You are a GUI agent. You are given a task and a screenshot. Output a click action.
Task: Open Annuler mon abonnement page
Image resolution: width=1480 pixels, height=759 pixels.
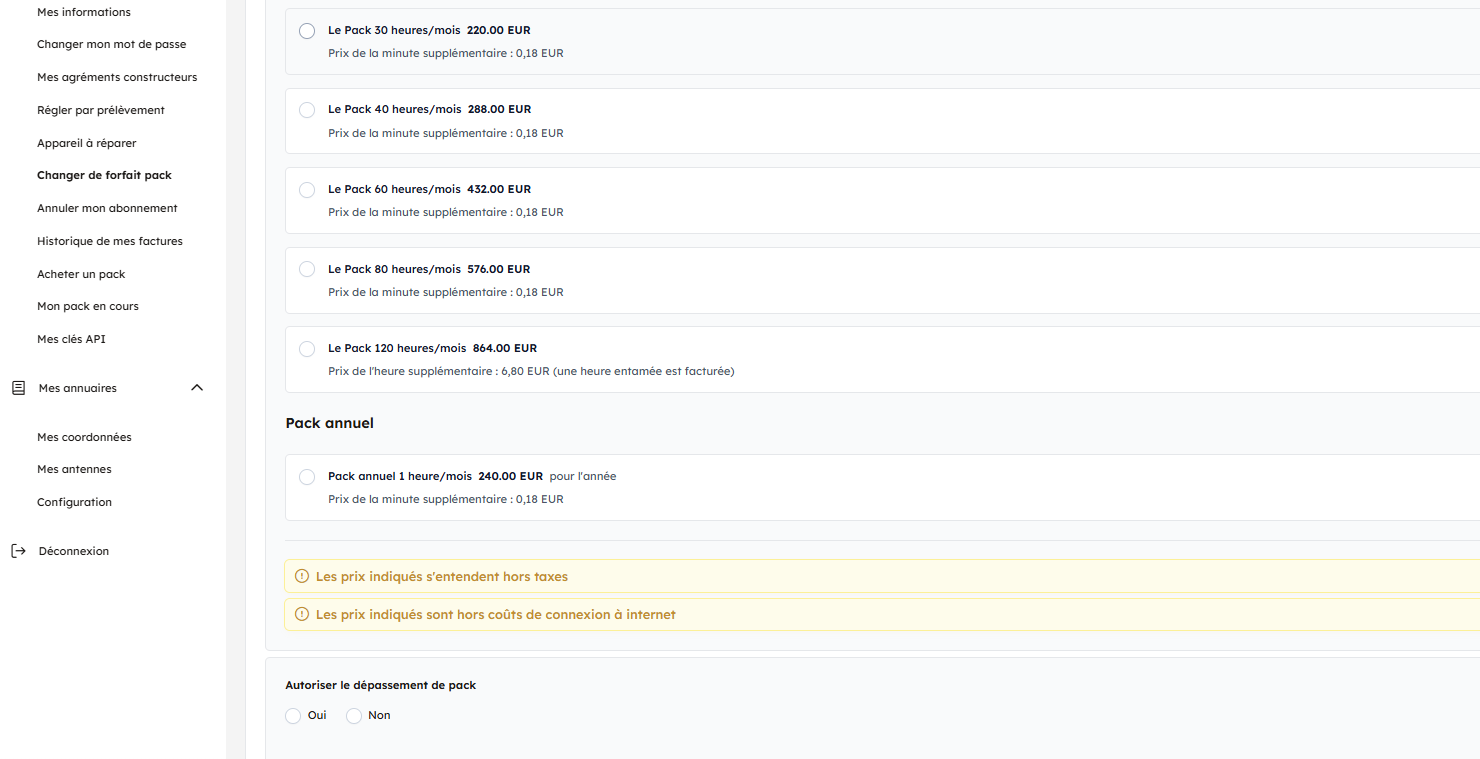point(107,208)
